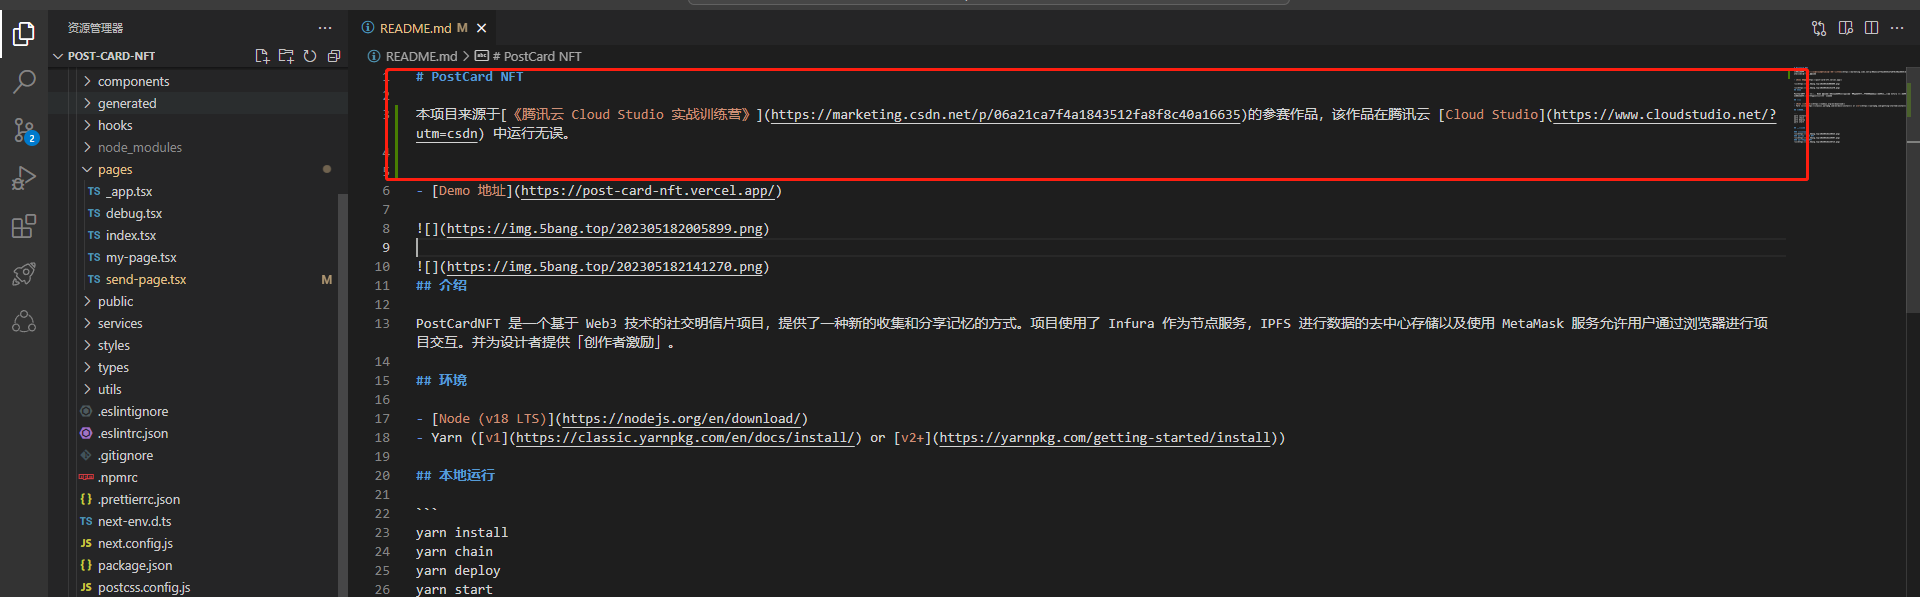The height and width of the screenshot is (597, 1920).
Task: Open modified send-page.tsx file
Action: (146, 279)
